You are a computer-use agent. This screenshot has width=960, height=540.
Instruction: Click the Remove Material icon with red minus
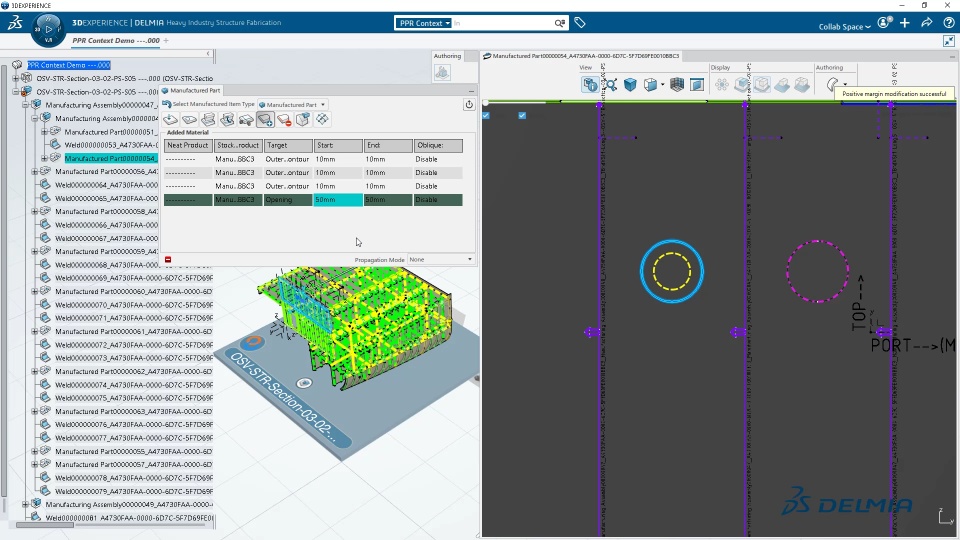coord(284,119)
